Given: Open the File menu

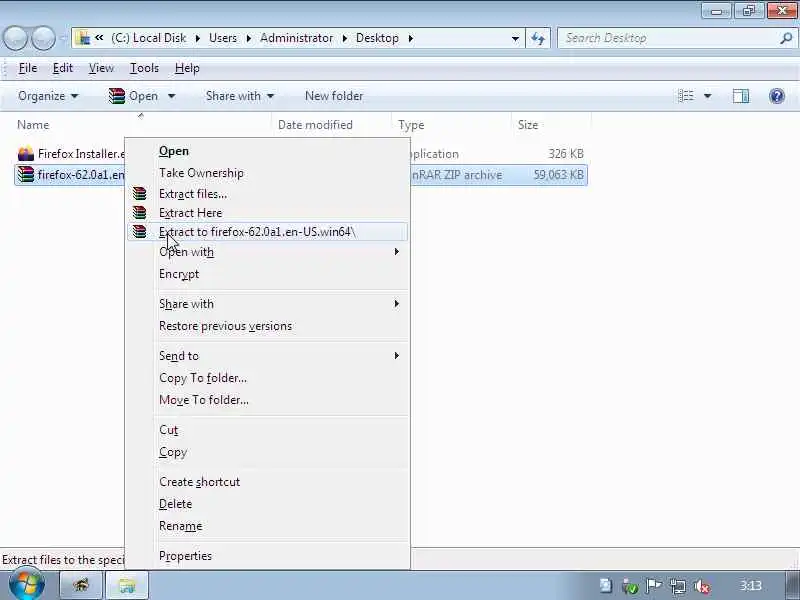Looking at the screenshot, I should click(28, 68).
